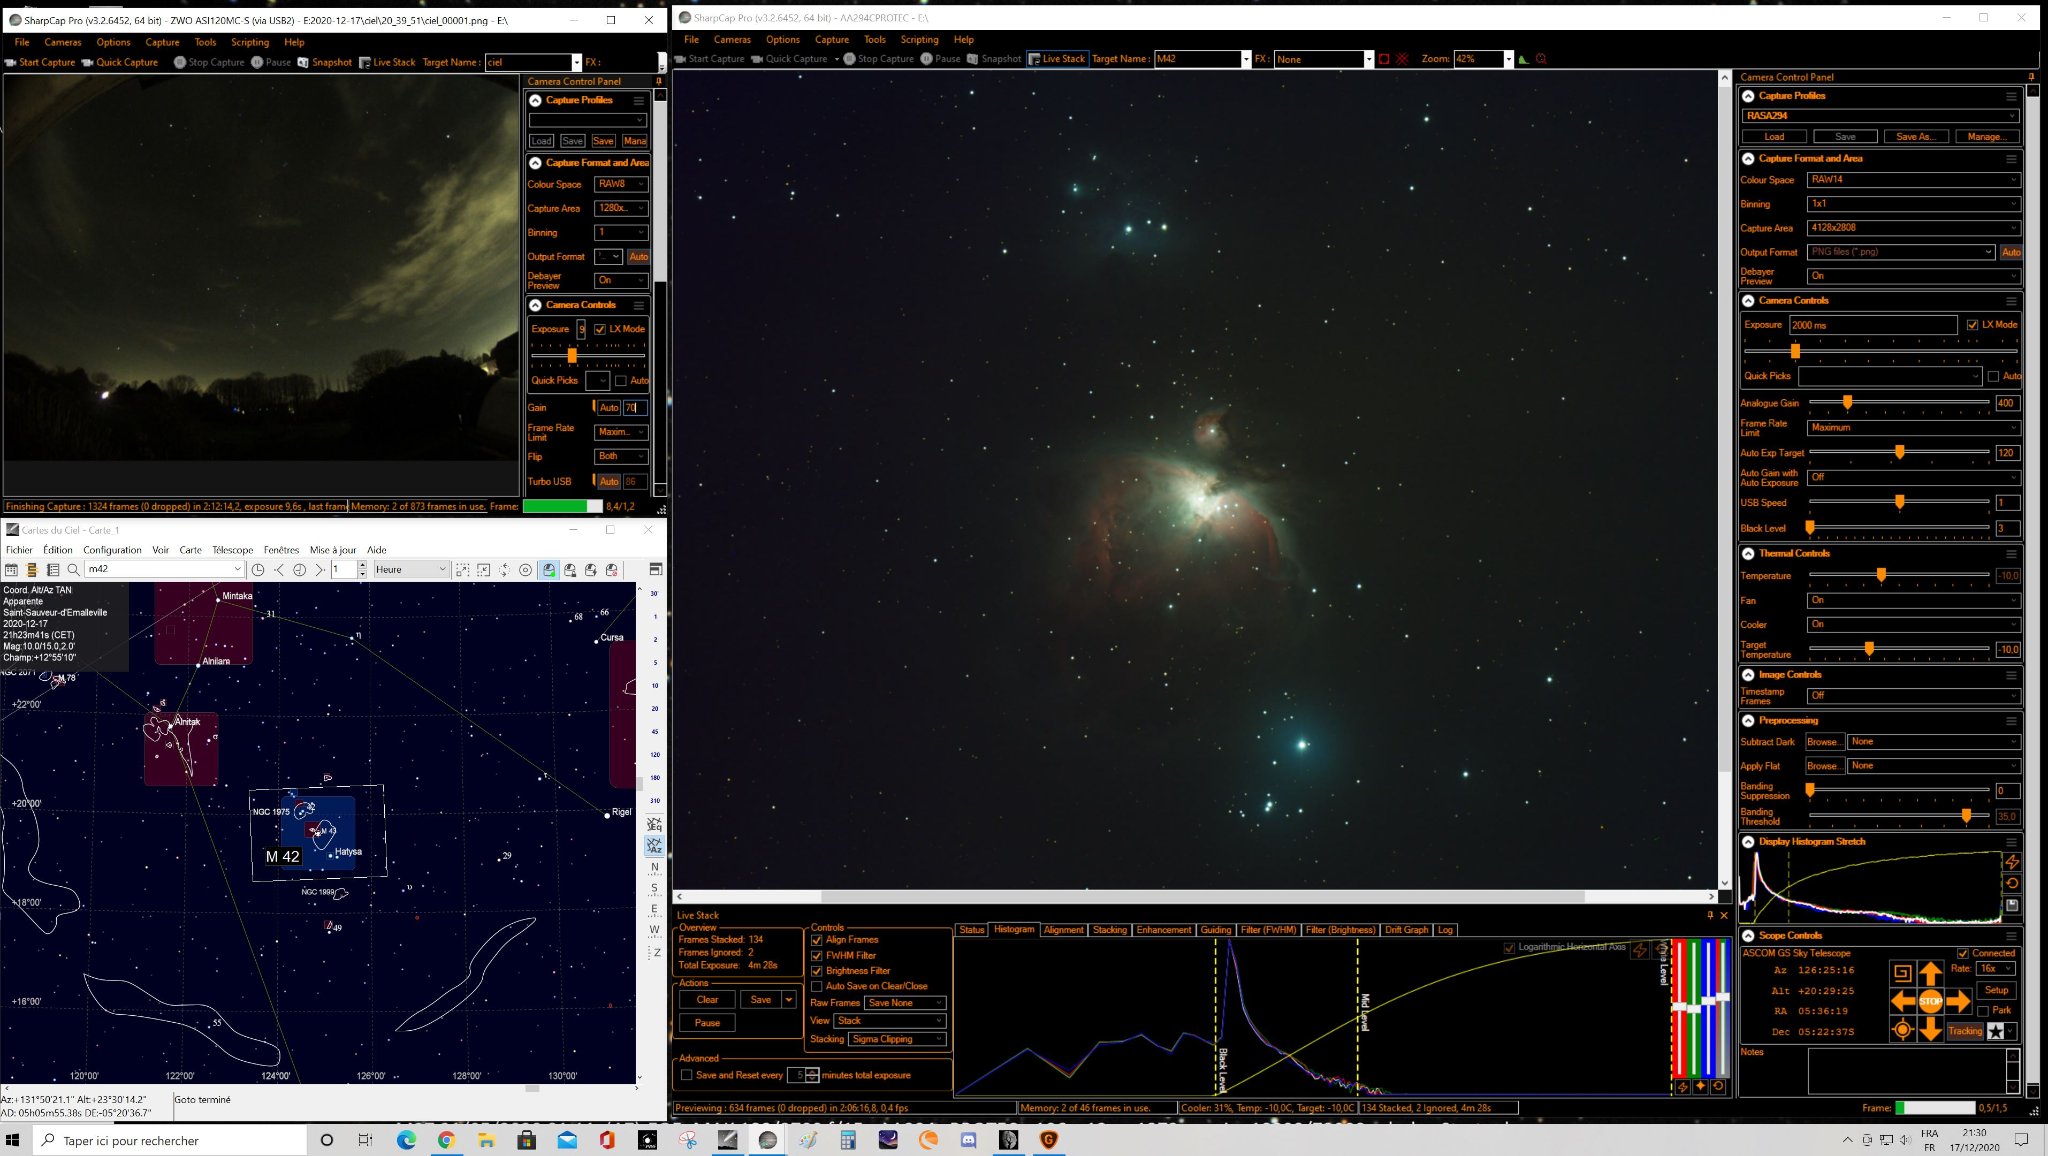Click the telescope connect icon in Cartes du Ciel

[x=549, y=570]
